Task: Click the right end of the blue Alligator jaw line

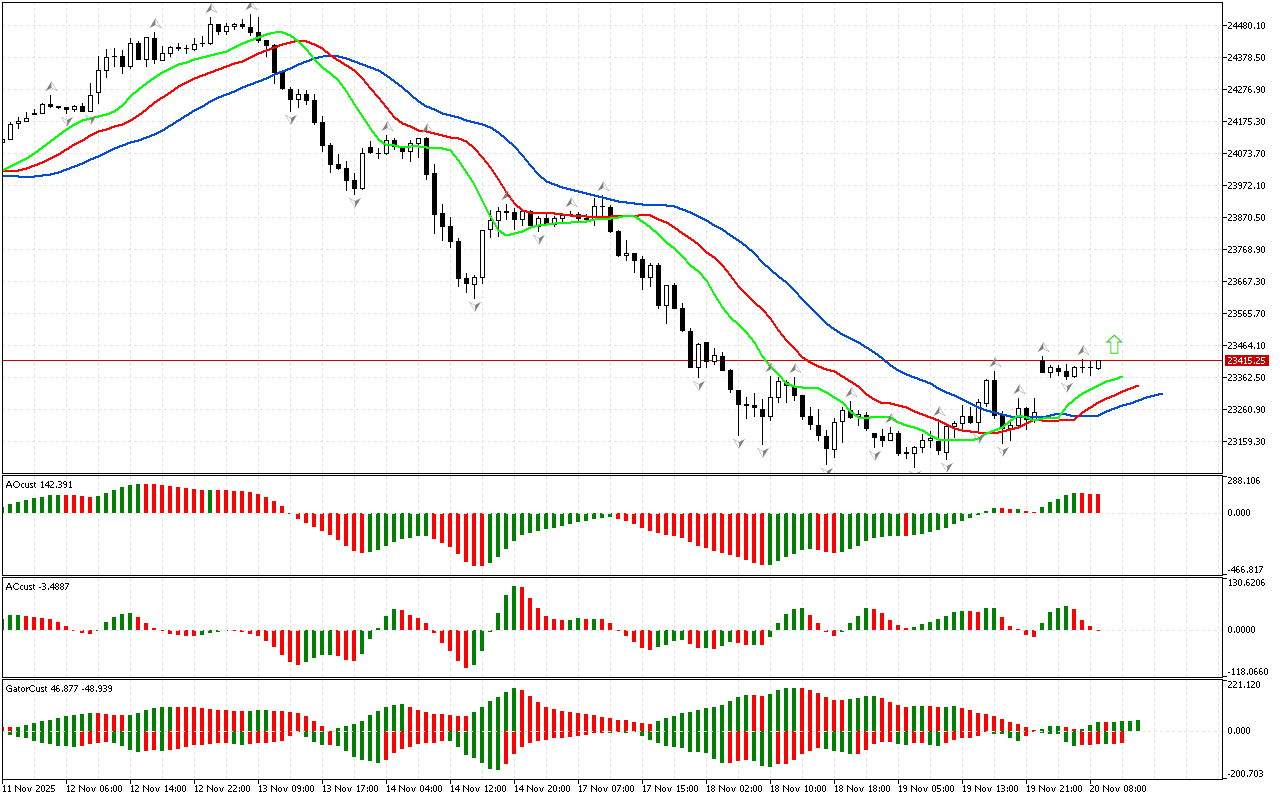Action: (1160, 394)
